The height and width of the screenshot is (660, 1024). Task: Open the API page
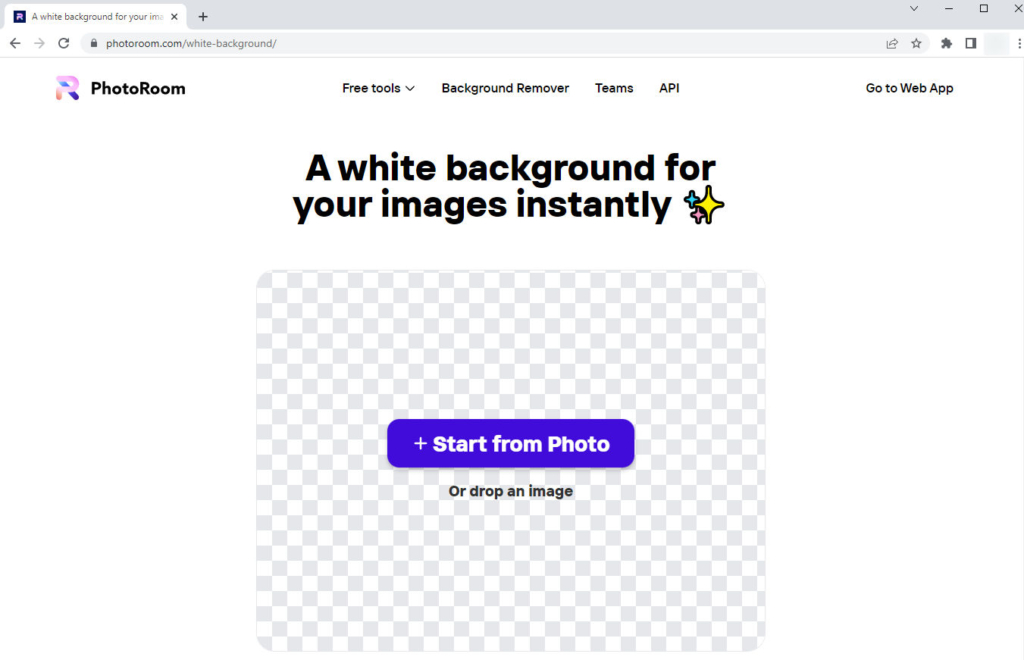668,88
